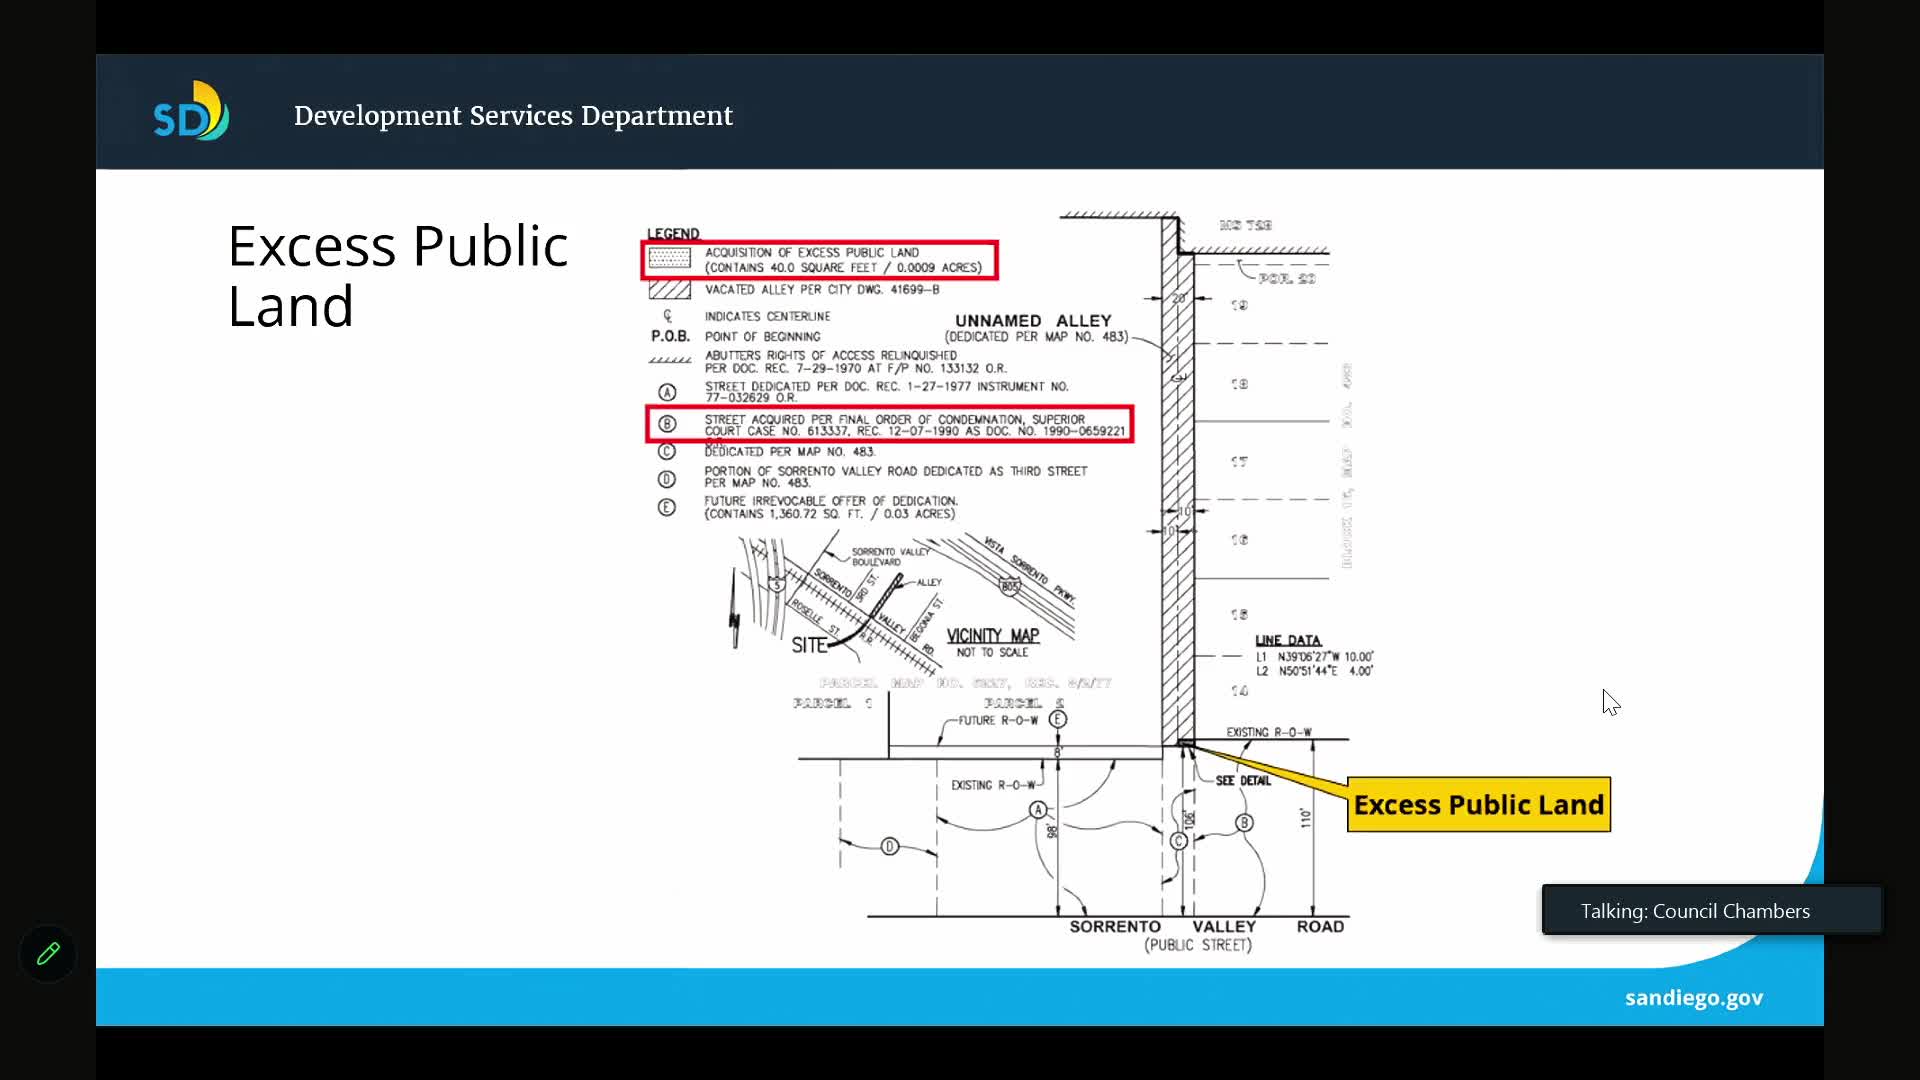The height and width of the screenshot is (1080, 1920).
Task: Click the north arrow on vicinity map
Action: point(735,612)
